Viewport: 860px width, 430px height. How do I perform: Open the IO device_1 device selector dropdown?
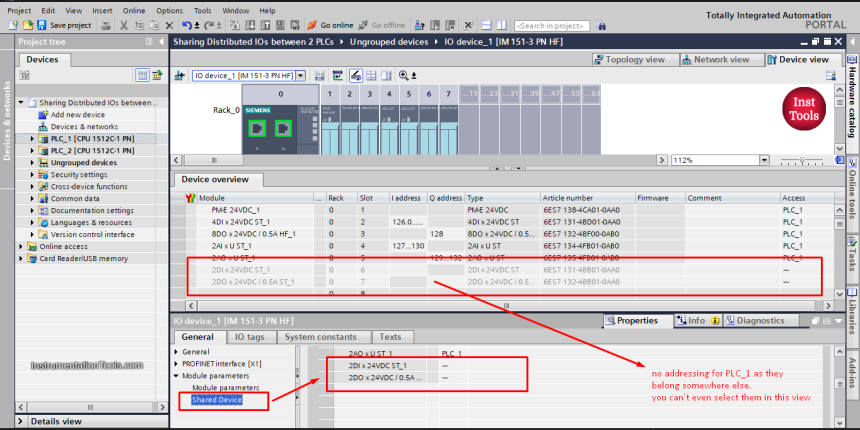coord(300,76)
